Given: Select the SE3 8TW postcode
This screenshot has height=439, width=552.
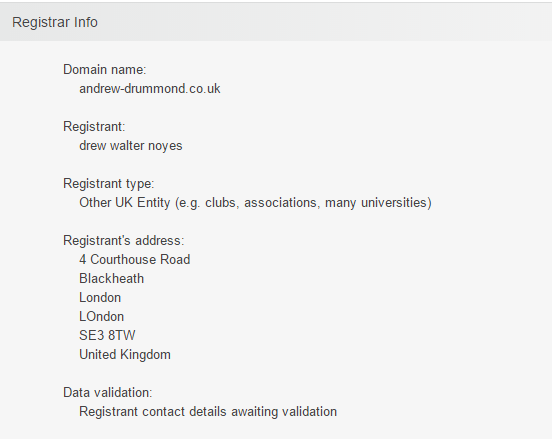Looking at the screenshot, I should coord(107,336).
